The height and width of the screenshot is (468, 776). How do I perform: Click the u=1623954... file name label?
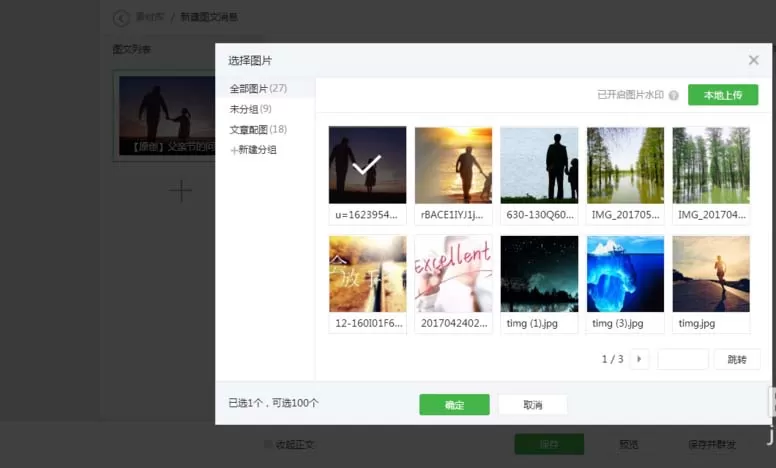366,215
